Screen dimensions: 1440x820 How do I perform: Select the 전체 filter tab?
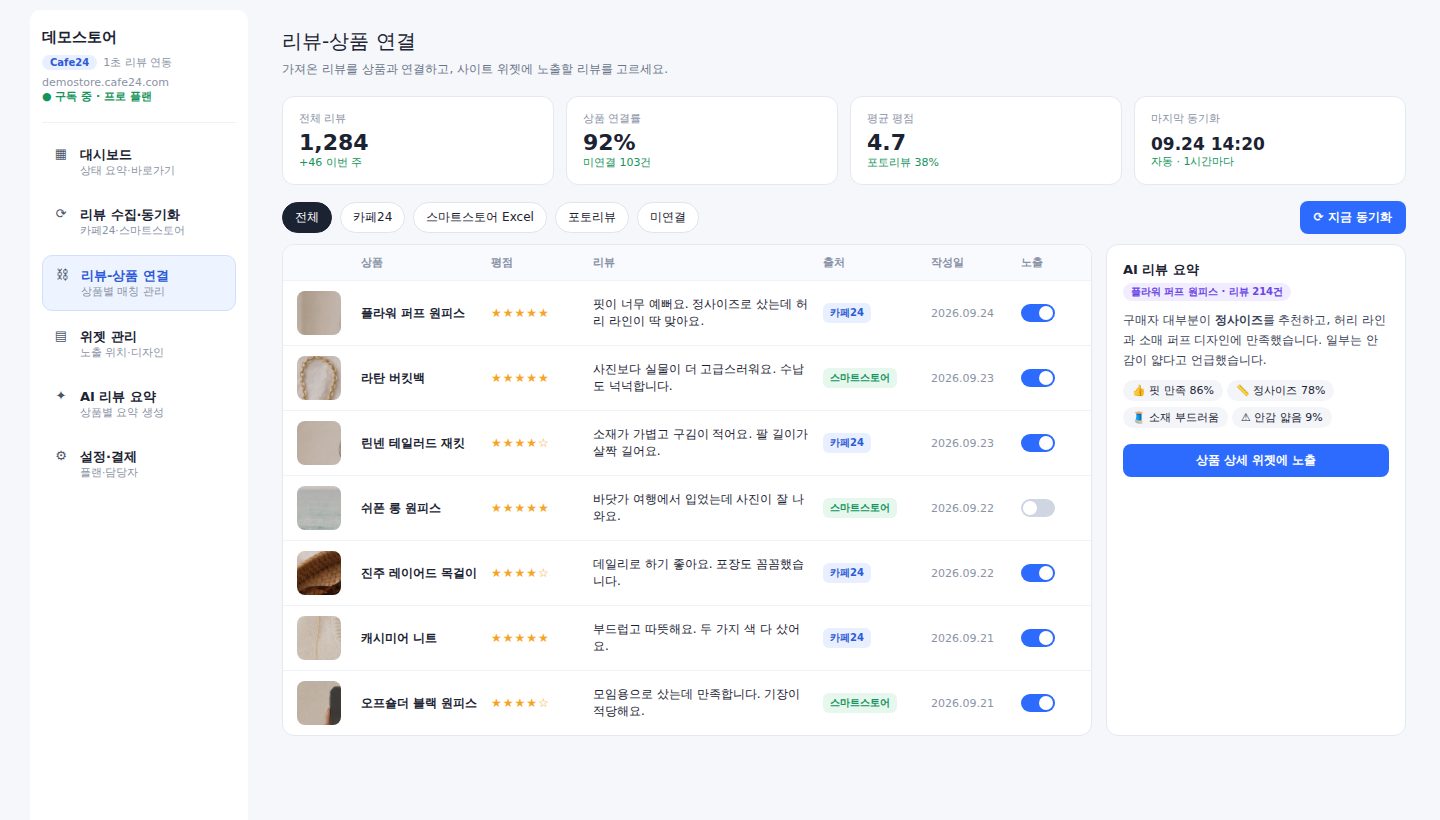(307, 217)
